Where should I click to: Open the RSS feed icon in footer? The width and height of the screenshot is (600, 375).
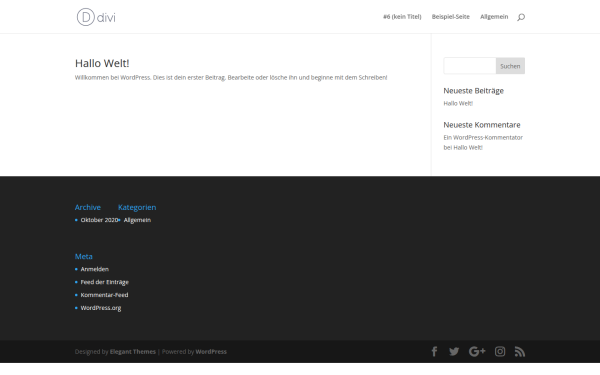[x=520, y=351]
